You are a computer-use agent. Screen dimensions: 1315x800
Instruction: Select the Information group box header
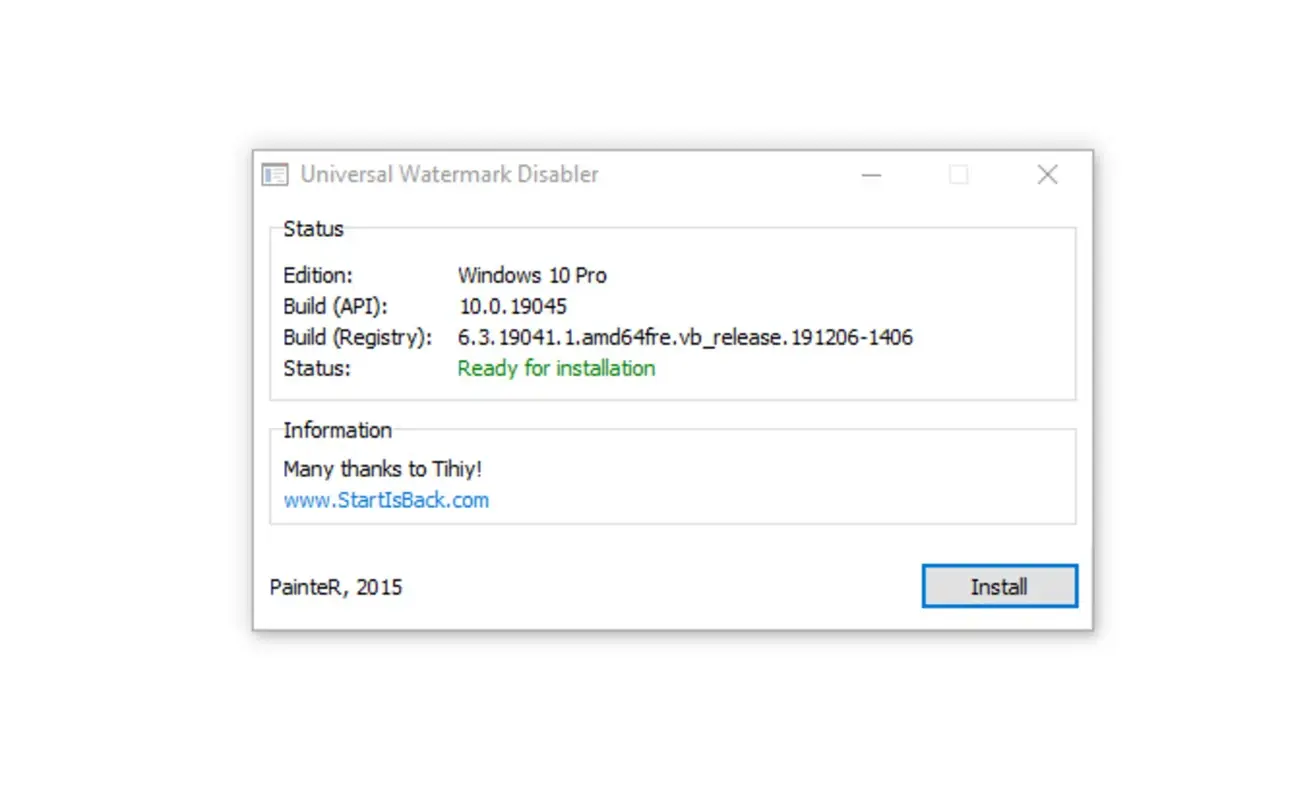(x=335, y=430)
